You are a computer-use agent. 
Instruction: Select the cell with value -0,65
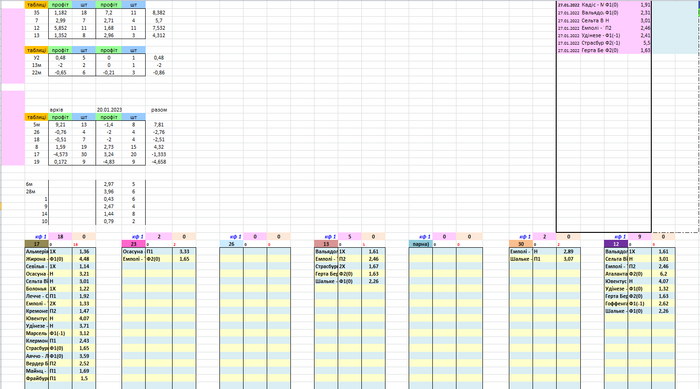pyautogui.click(x=60, y=72)
